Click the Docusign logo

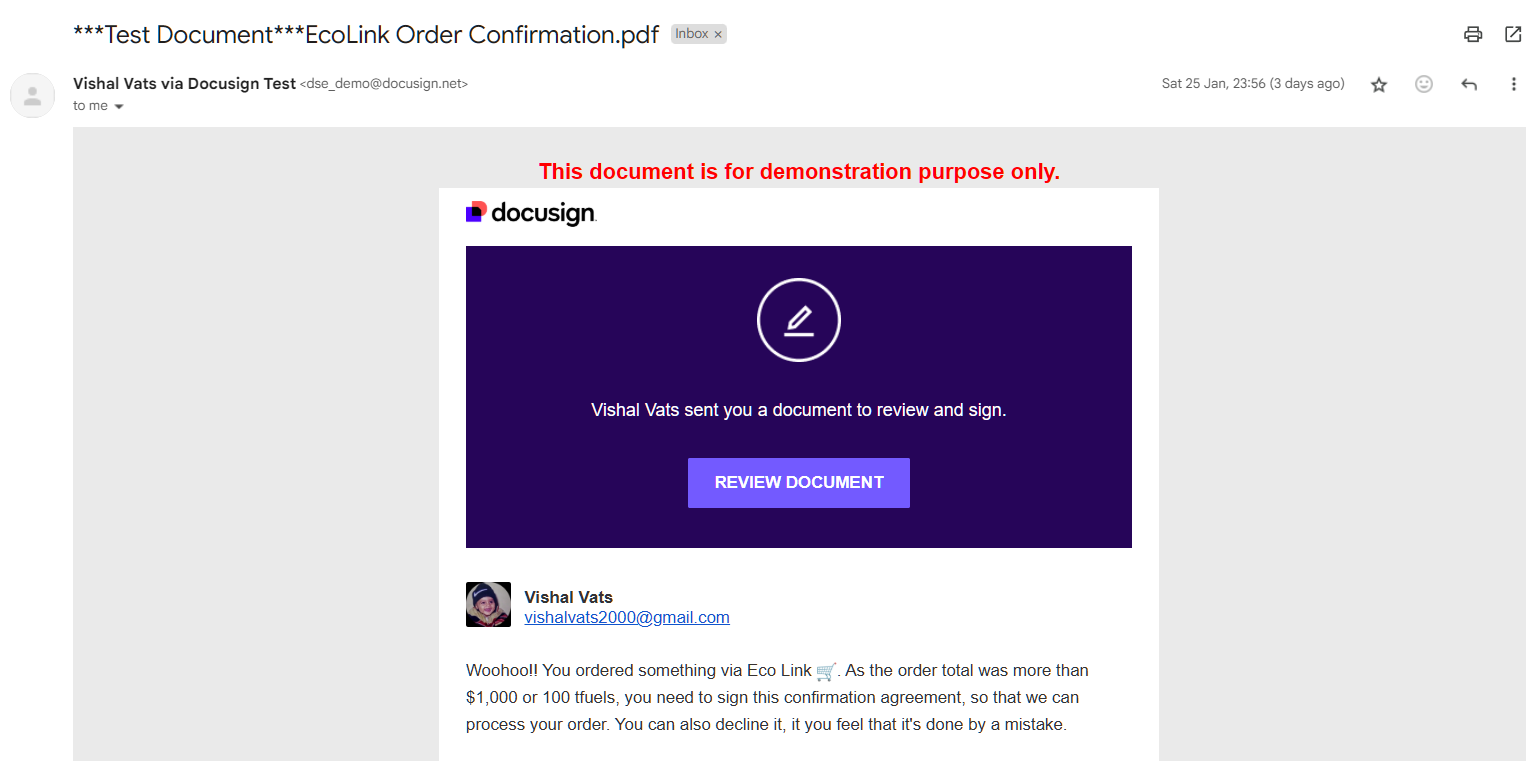tap(531, 212)
